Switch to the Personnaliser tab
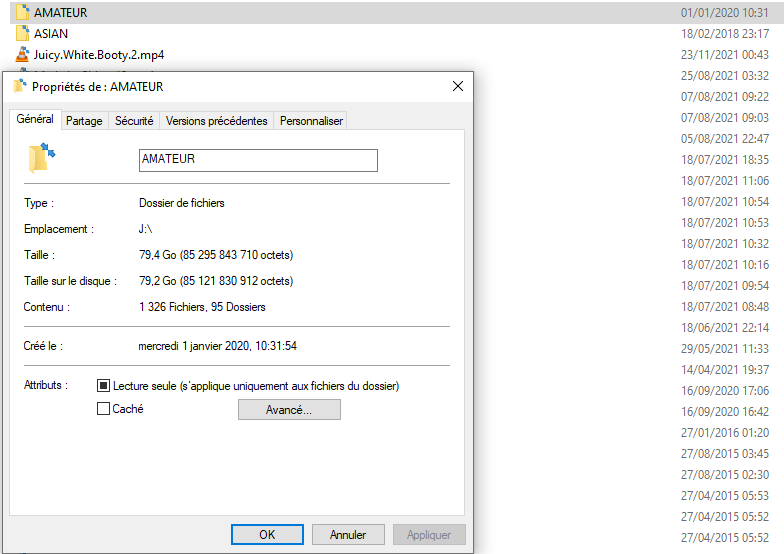784x554 pixels. coord(311,121)
